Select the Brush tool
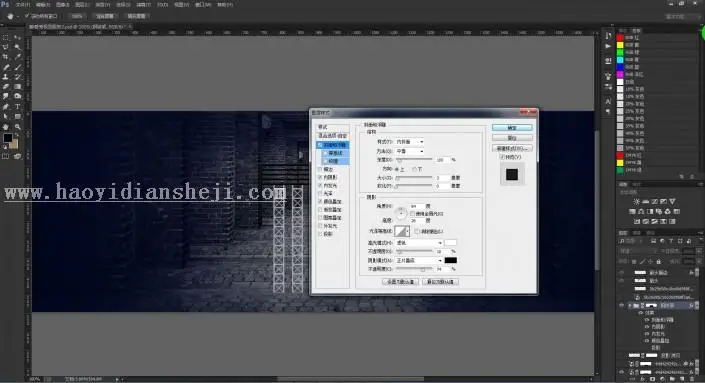705x383 pixels. (x=18, y=67)
